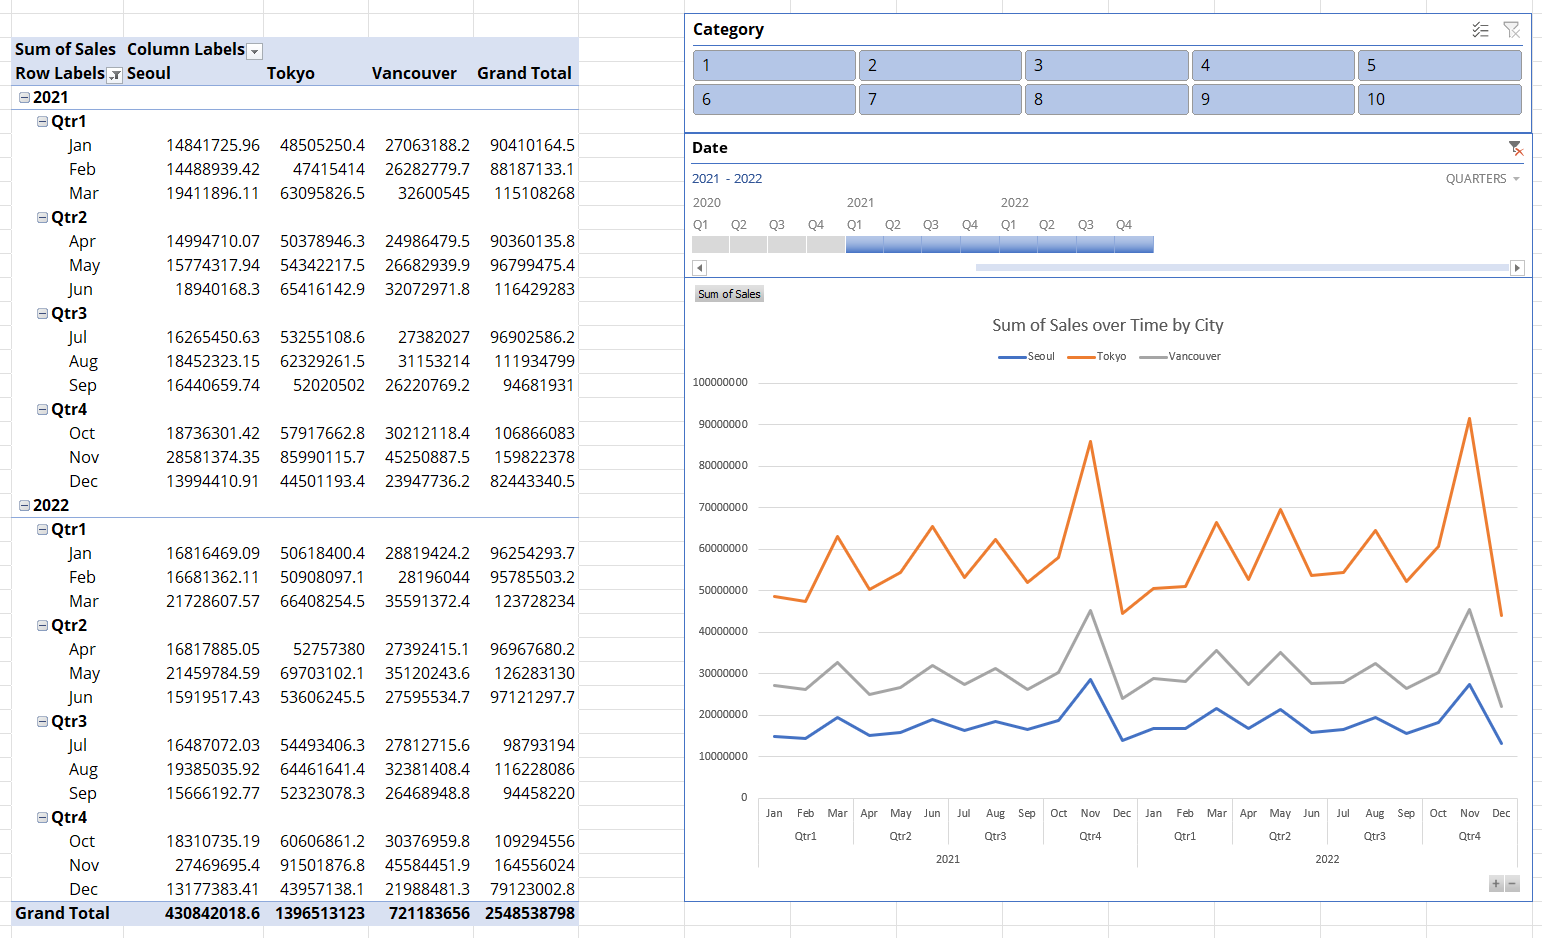Click the chart's collapse field minus button

(x=1512, y=883)
